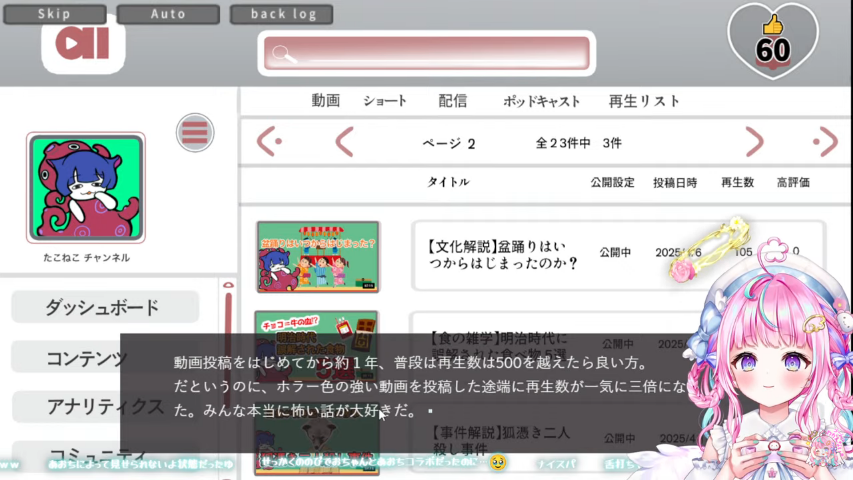The width and height of the screenshot is (853, 480).
Task: Click the たこねこ チャンネル name label
Action: click(x=86, y=257)
